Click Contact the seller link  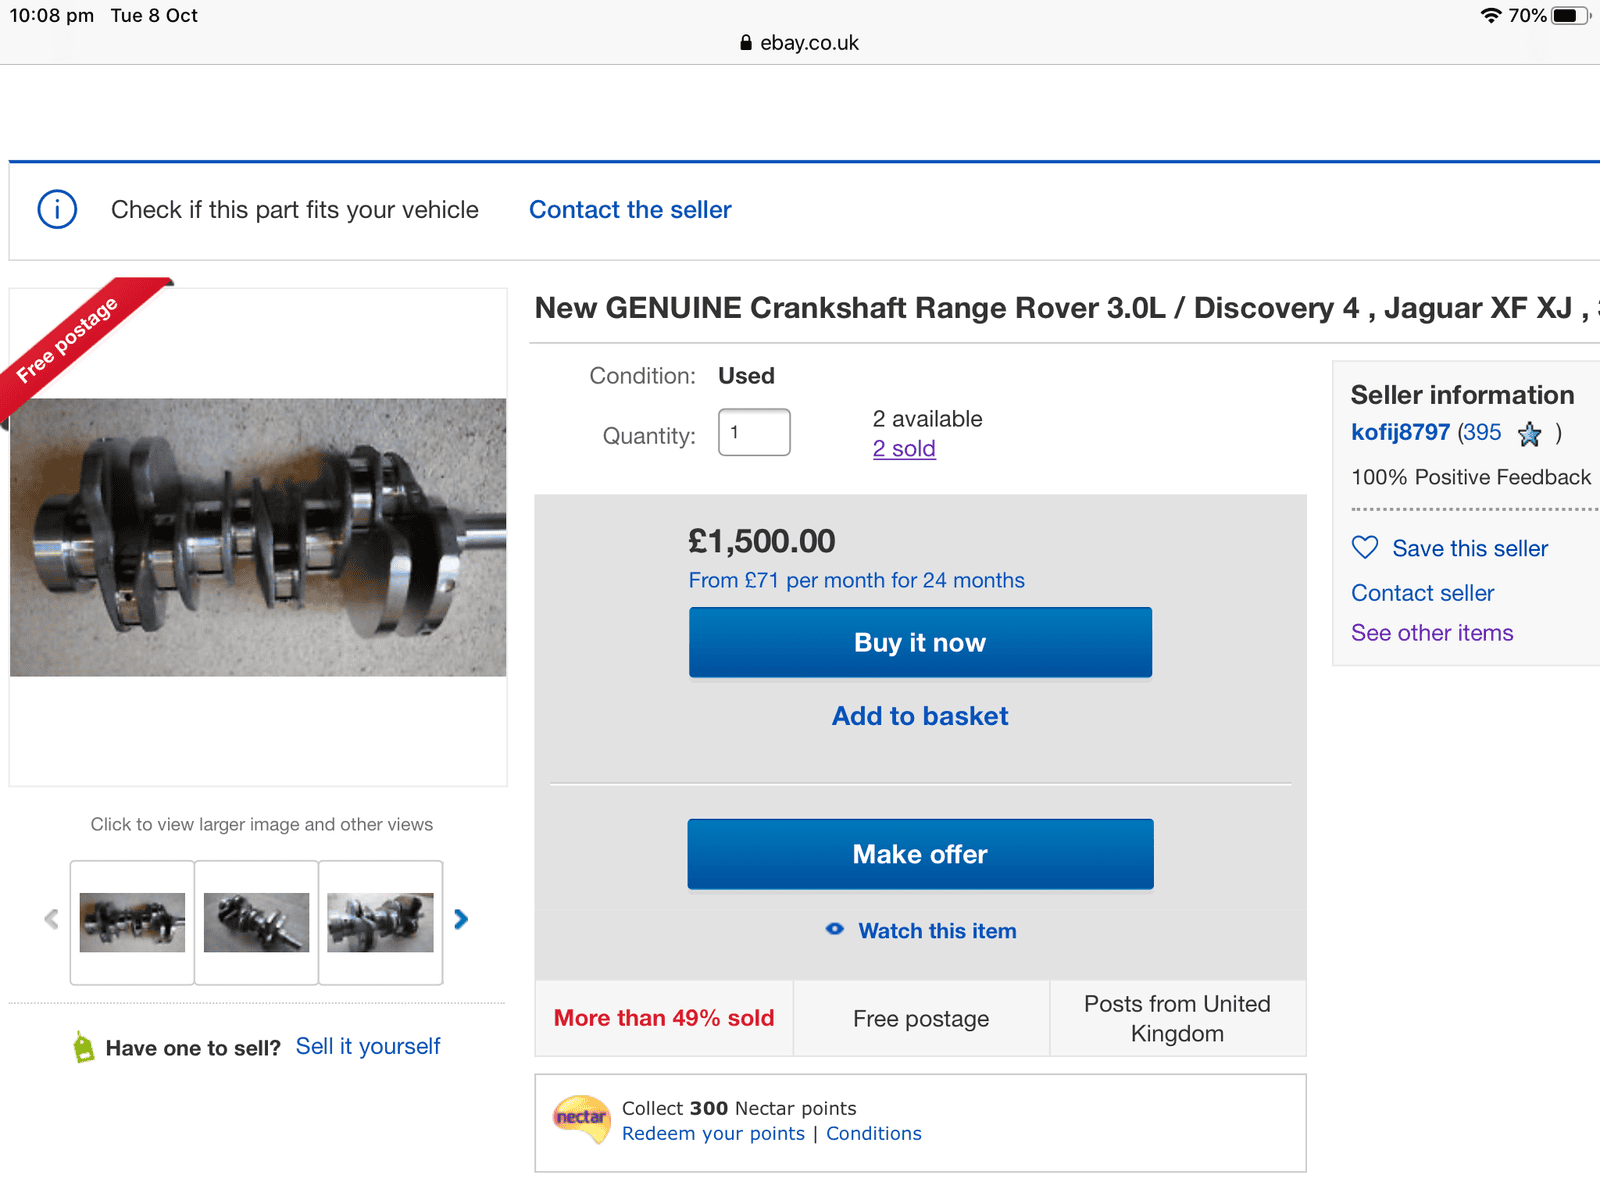[x=630, y=210]
